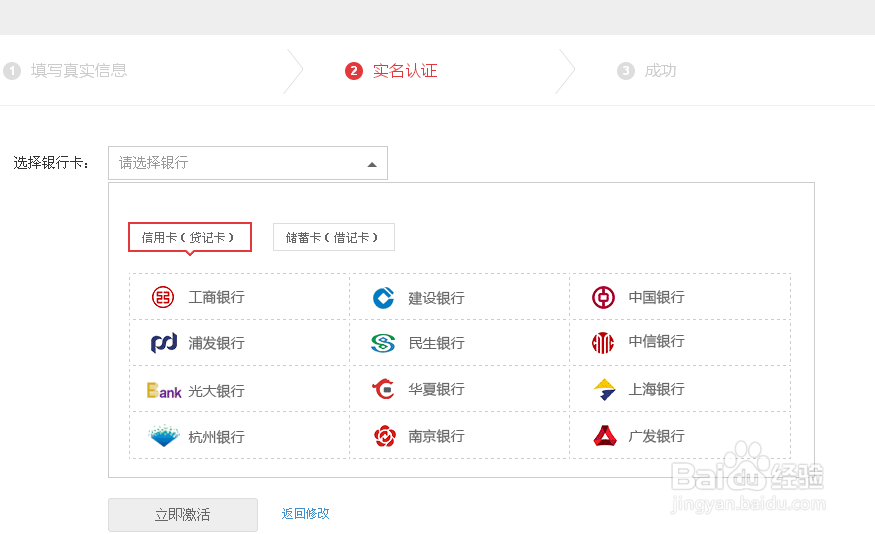Click the 返回修改 link
The height and width of the screenshot is (534, 875).
[x=305, y=513]
